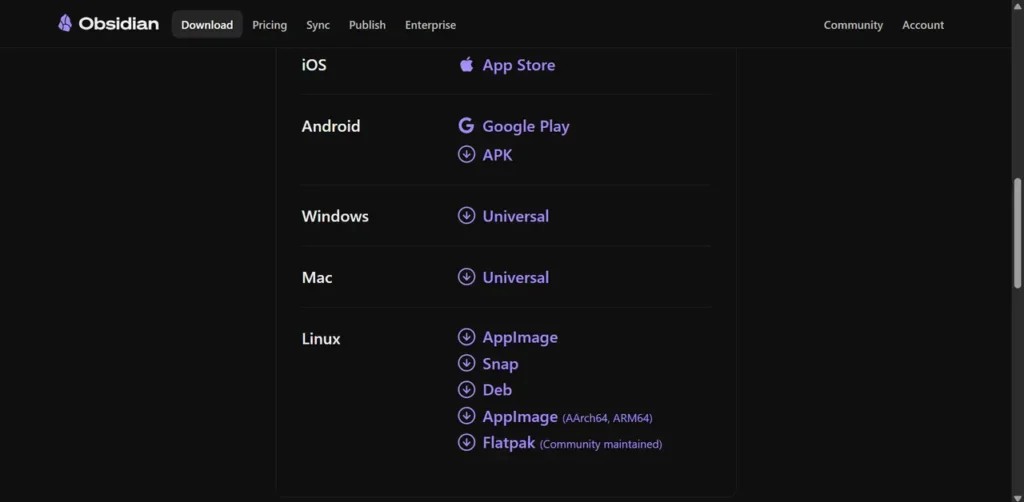Viewport: 1024px width, 502px height.
Task: Click the download icon beside first AppImage
Action: tap(466, 337)
